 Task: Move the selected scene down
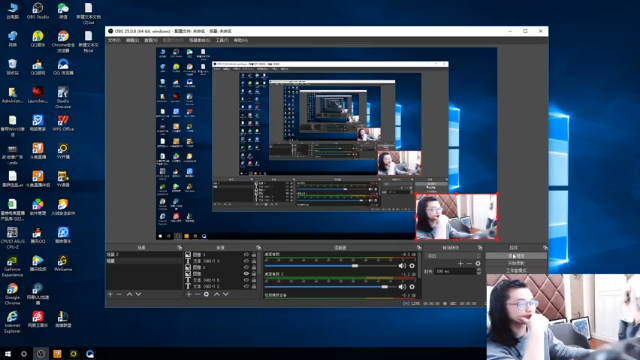click(138, 294)
